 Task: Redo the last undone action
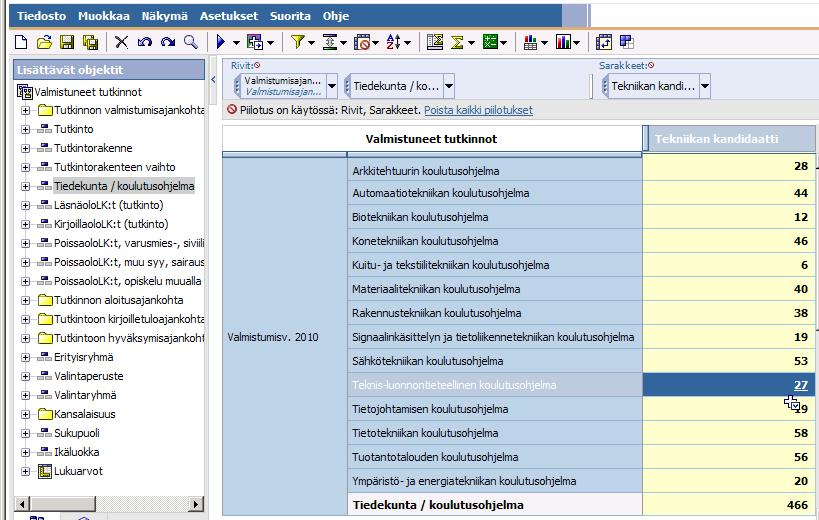click(168, 42)
